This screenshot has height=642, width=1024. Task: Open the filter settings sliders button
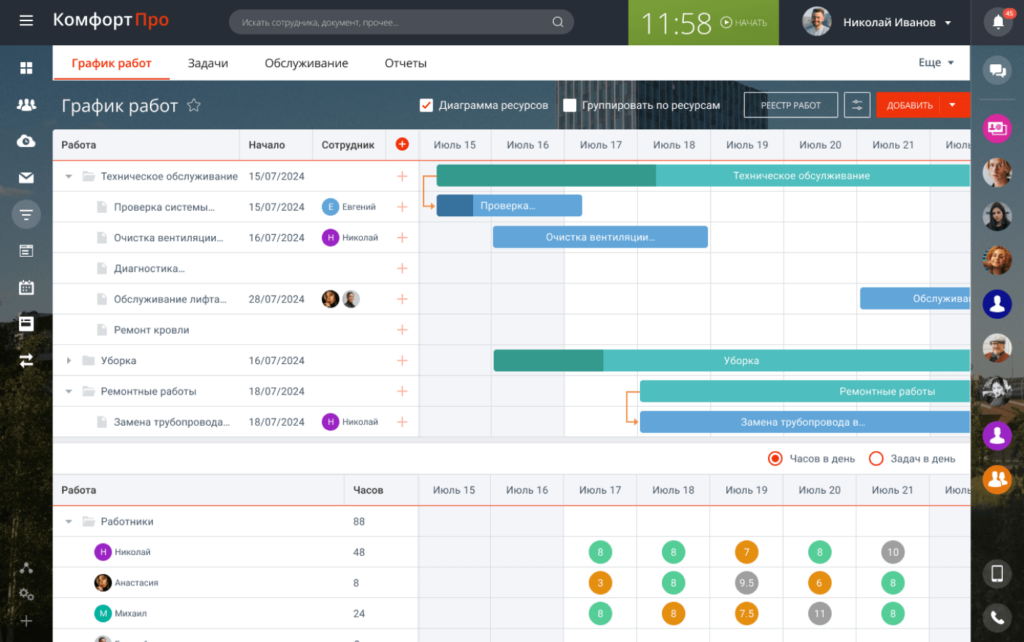pyautogui.click(x=857, y=105)
